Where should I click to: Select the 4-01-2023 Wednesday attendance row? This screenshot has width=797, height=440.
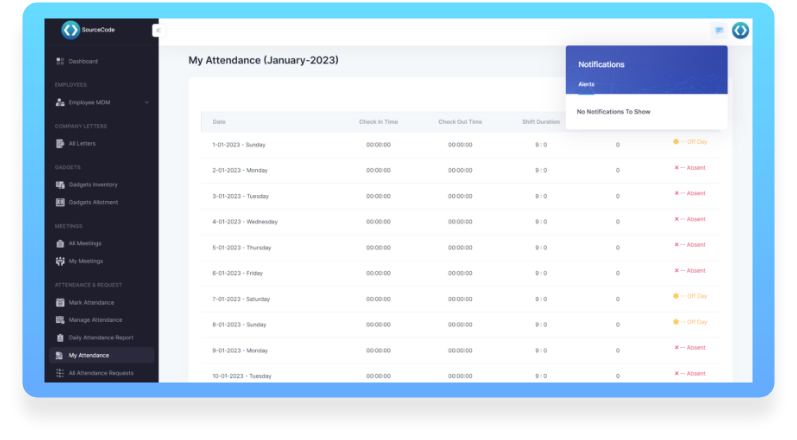(x=245, y=221)
